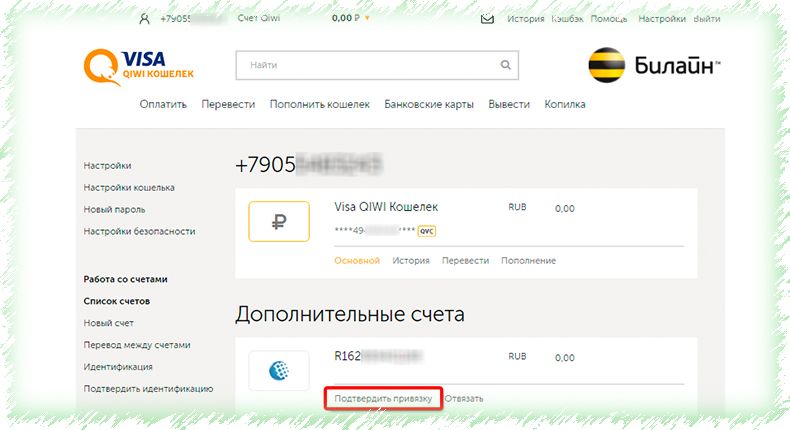Image resolution: width=790 pixels, height=430 pixels.
Task: Click the Билайн logo
Action: coord(654,65)
